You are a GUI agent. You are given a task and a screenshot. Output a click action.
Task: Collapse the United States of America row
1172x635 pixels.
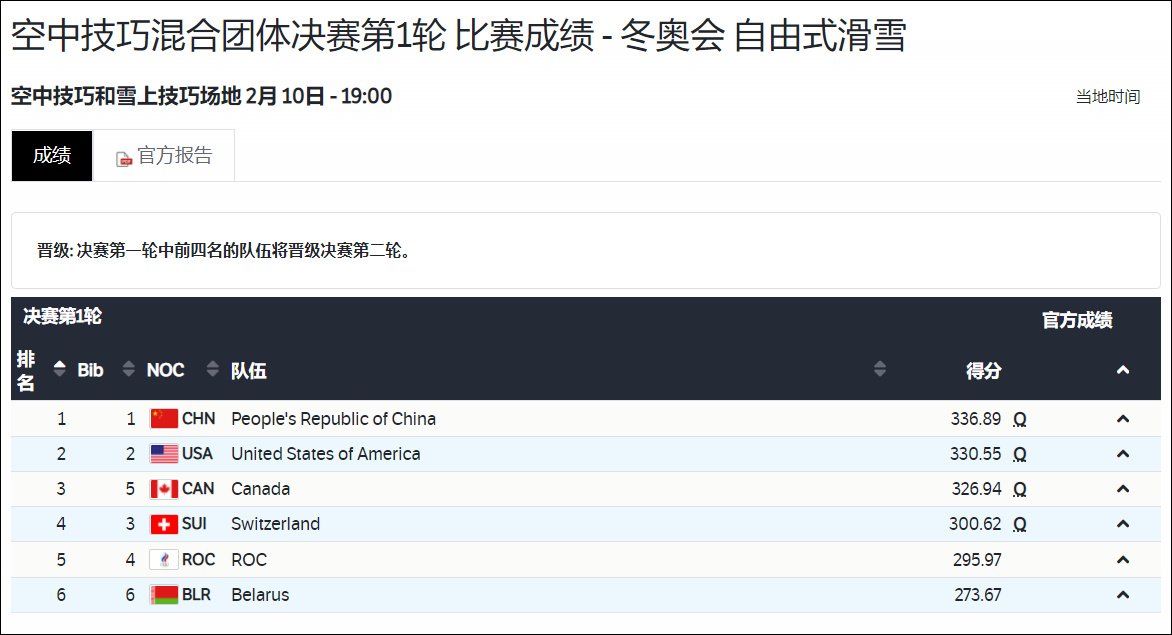tap(1124, 453)
